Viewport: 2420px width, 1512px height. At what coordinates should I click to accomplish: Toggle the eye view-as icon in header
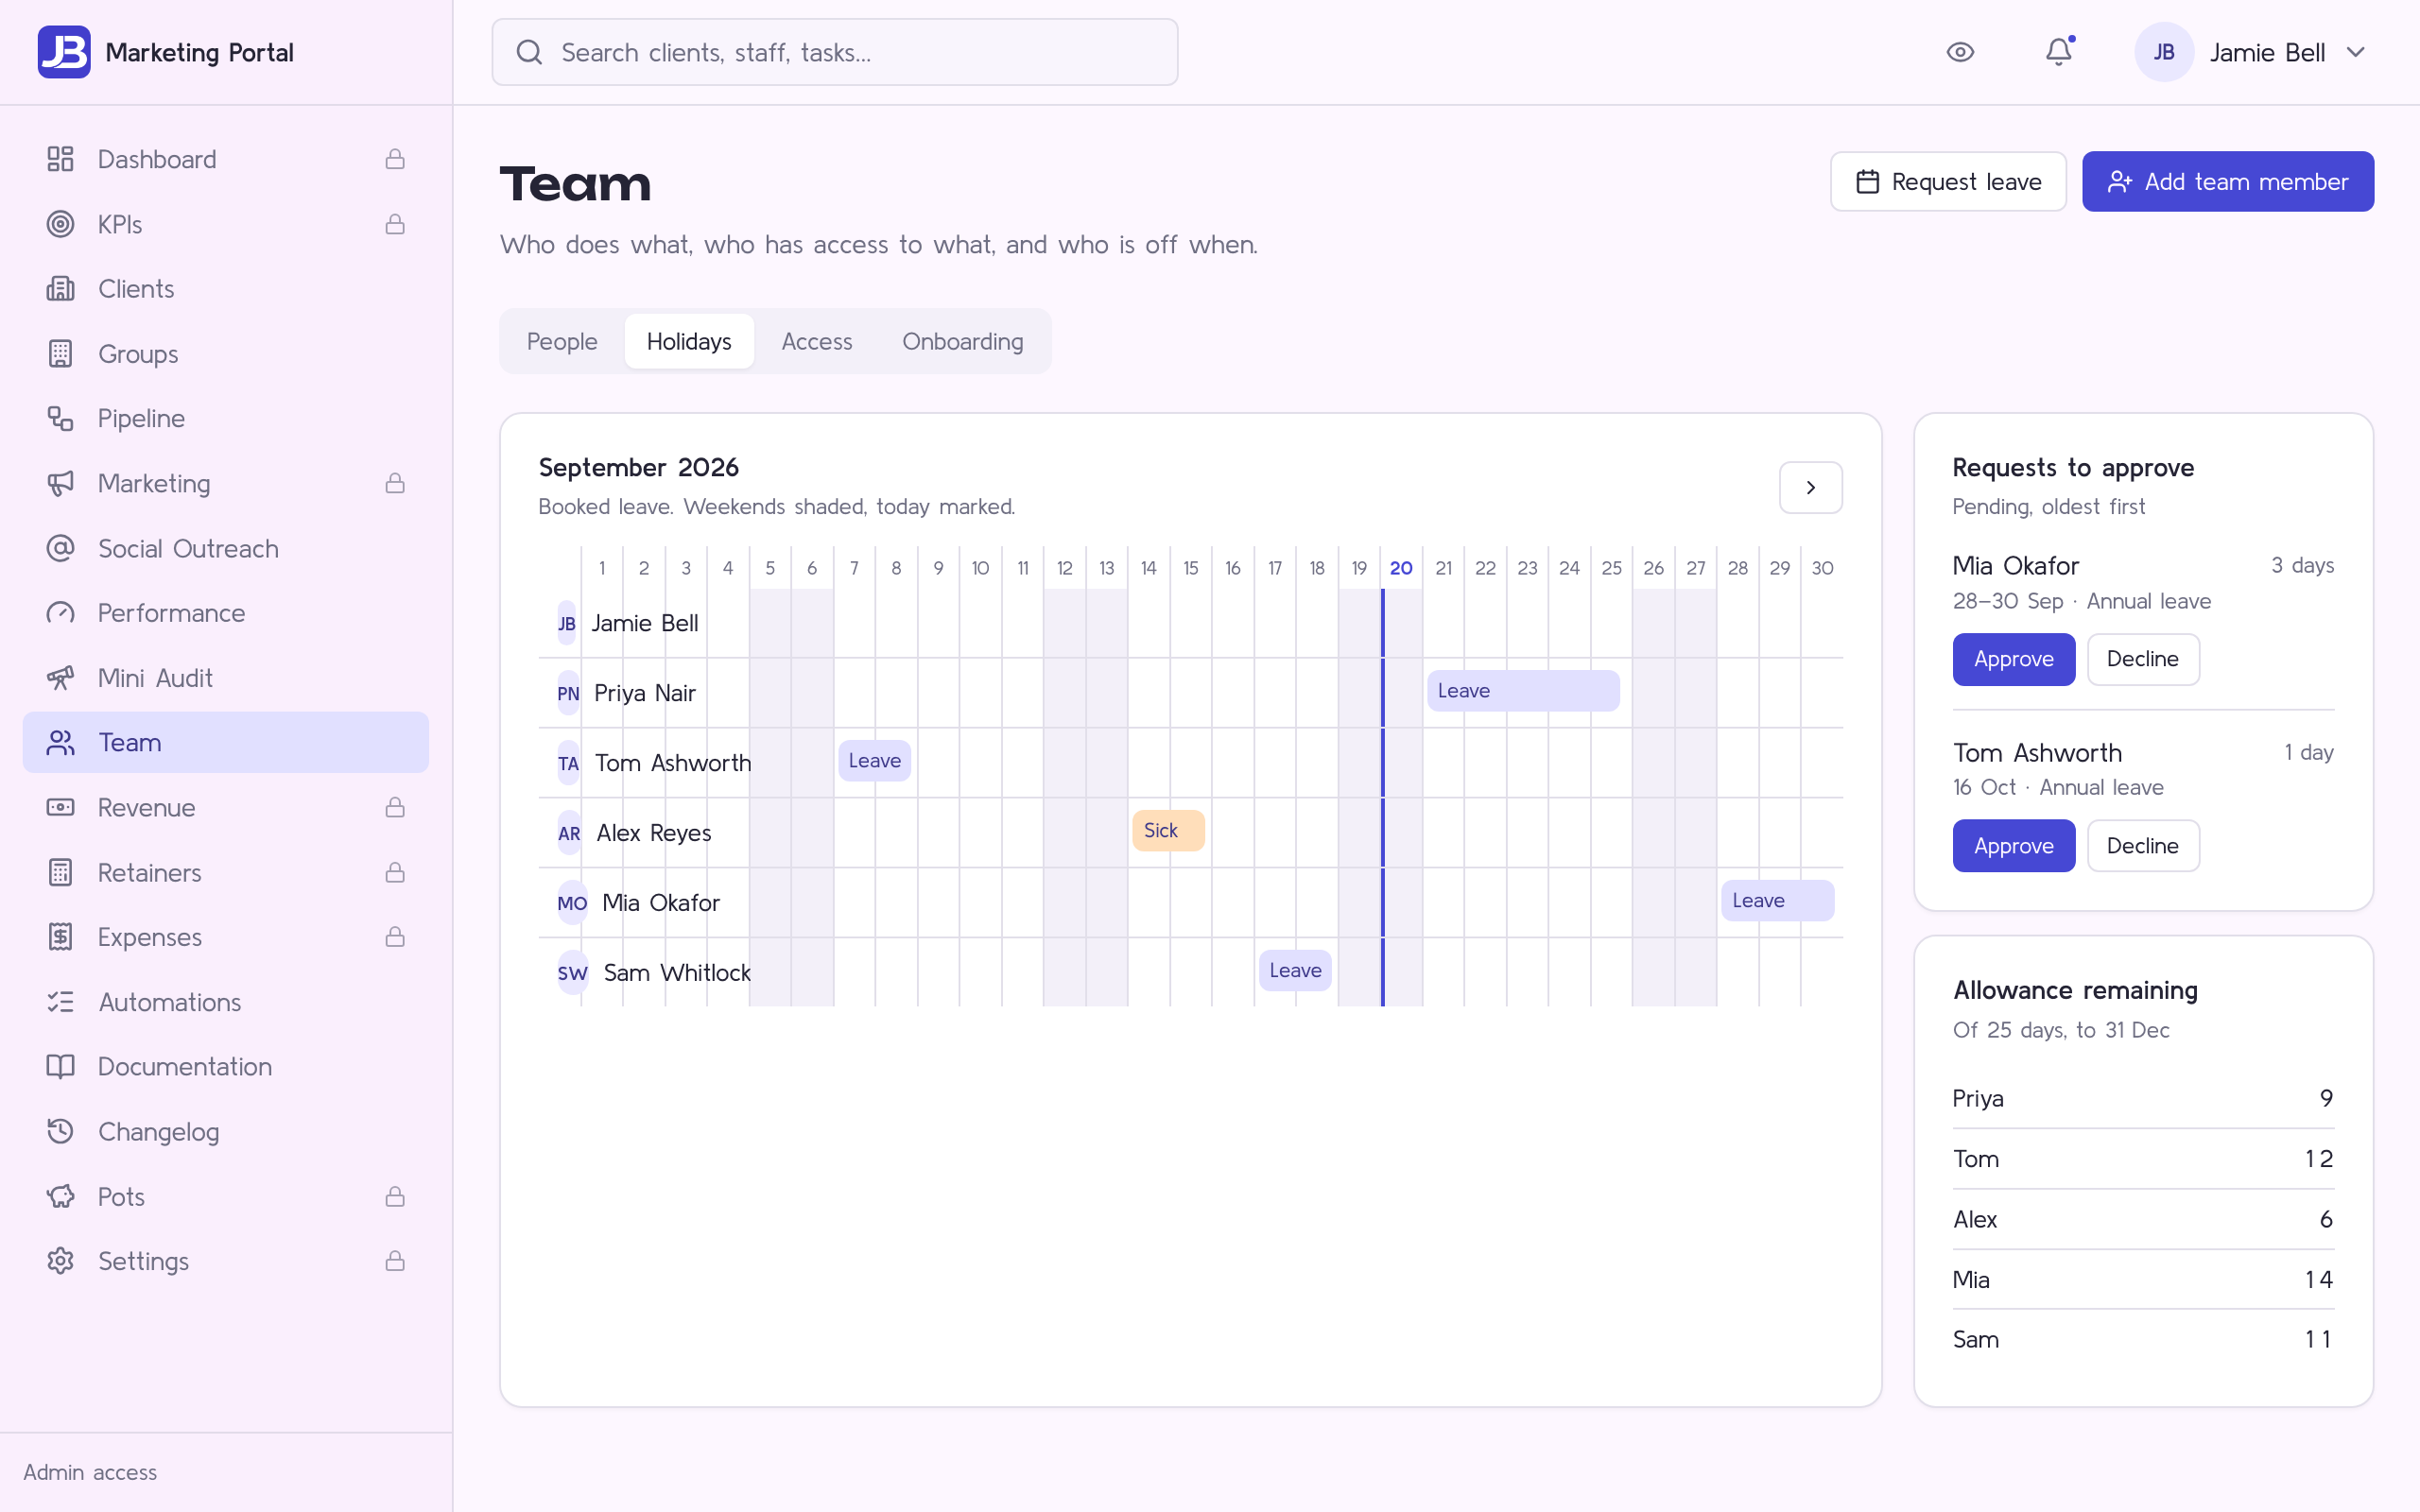[x=1960, y=52]
